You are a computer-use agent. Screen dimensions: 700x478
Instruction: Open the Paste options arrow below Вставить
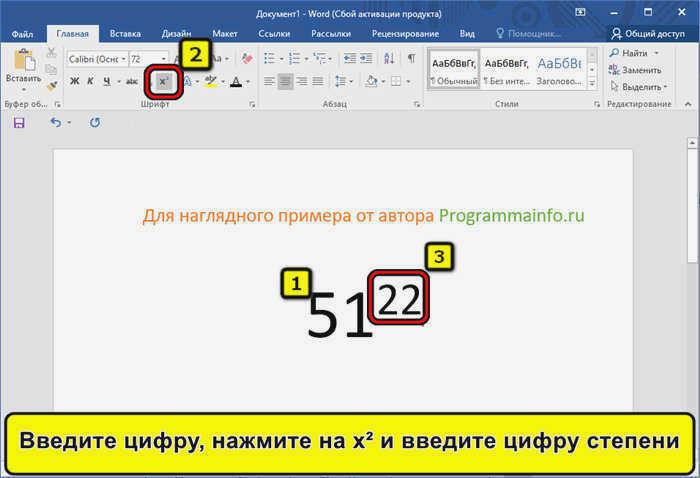(x=24, y=89)
